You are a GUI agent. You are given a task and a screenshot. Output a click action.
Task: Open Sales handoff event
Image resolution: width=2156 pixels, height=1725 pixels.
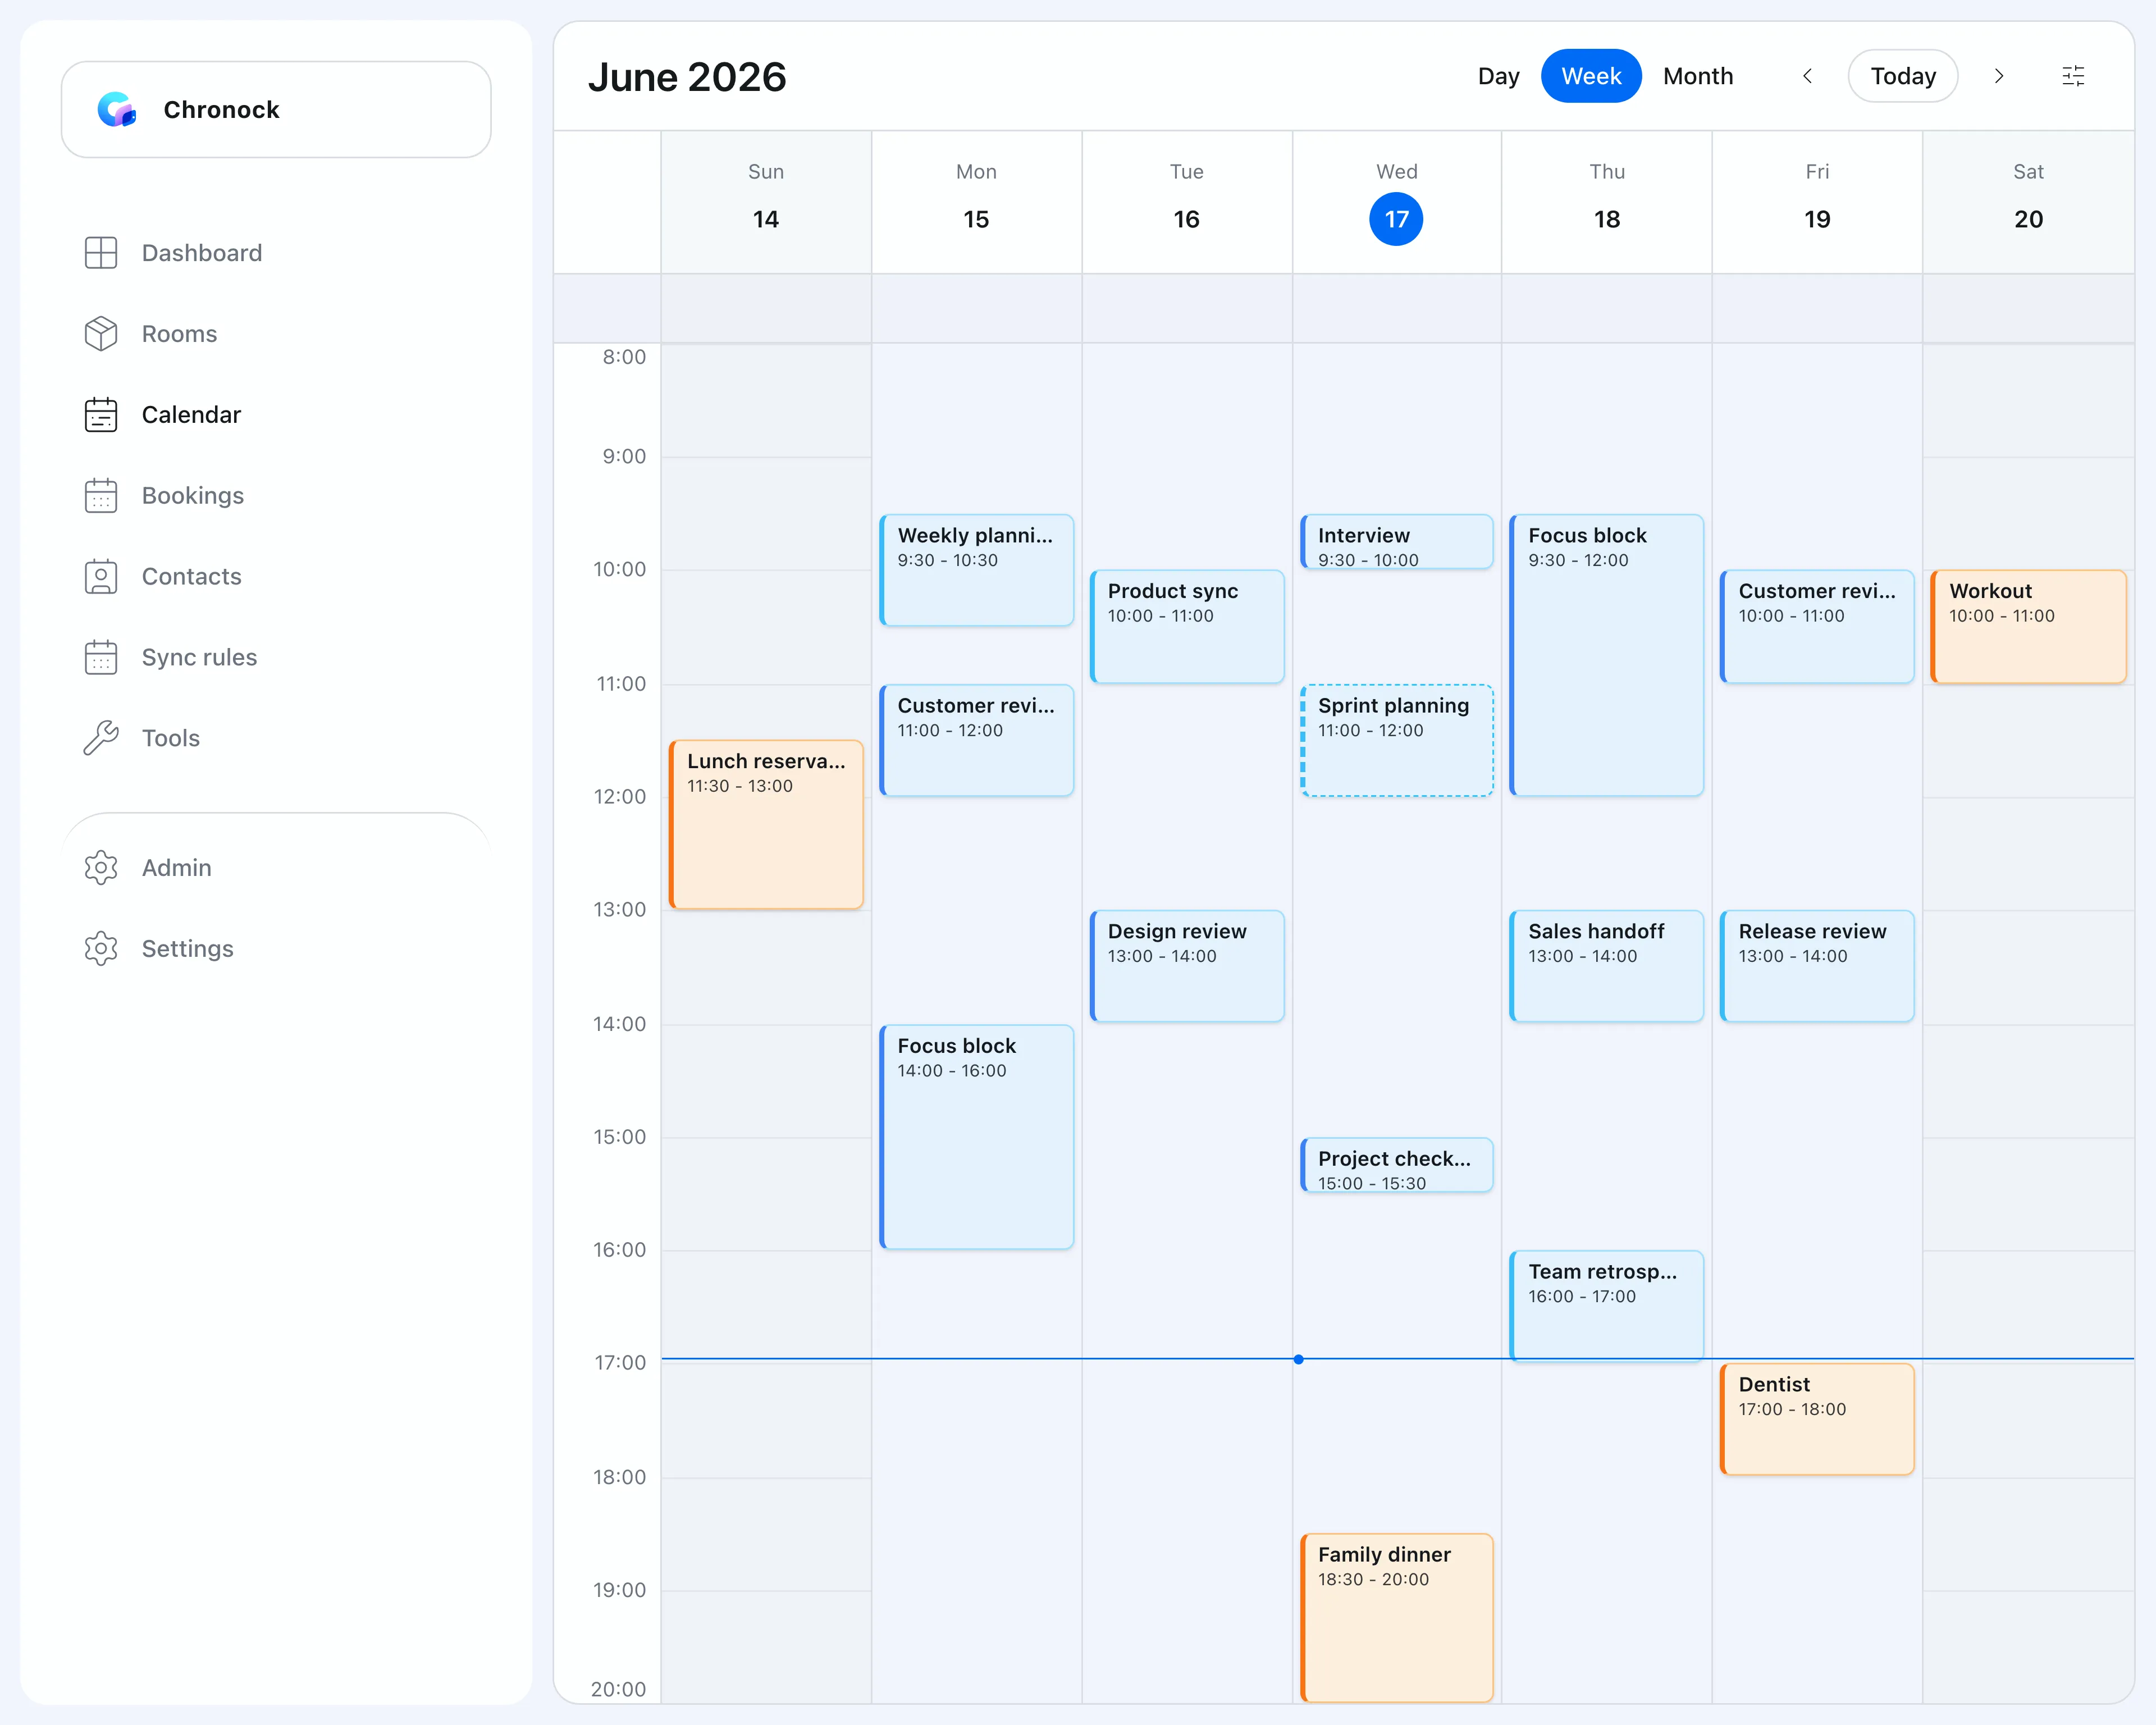tap(1606, 966)
